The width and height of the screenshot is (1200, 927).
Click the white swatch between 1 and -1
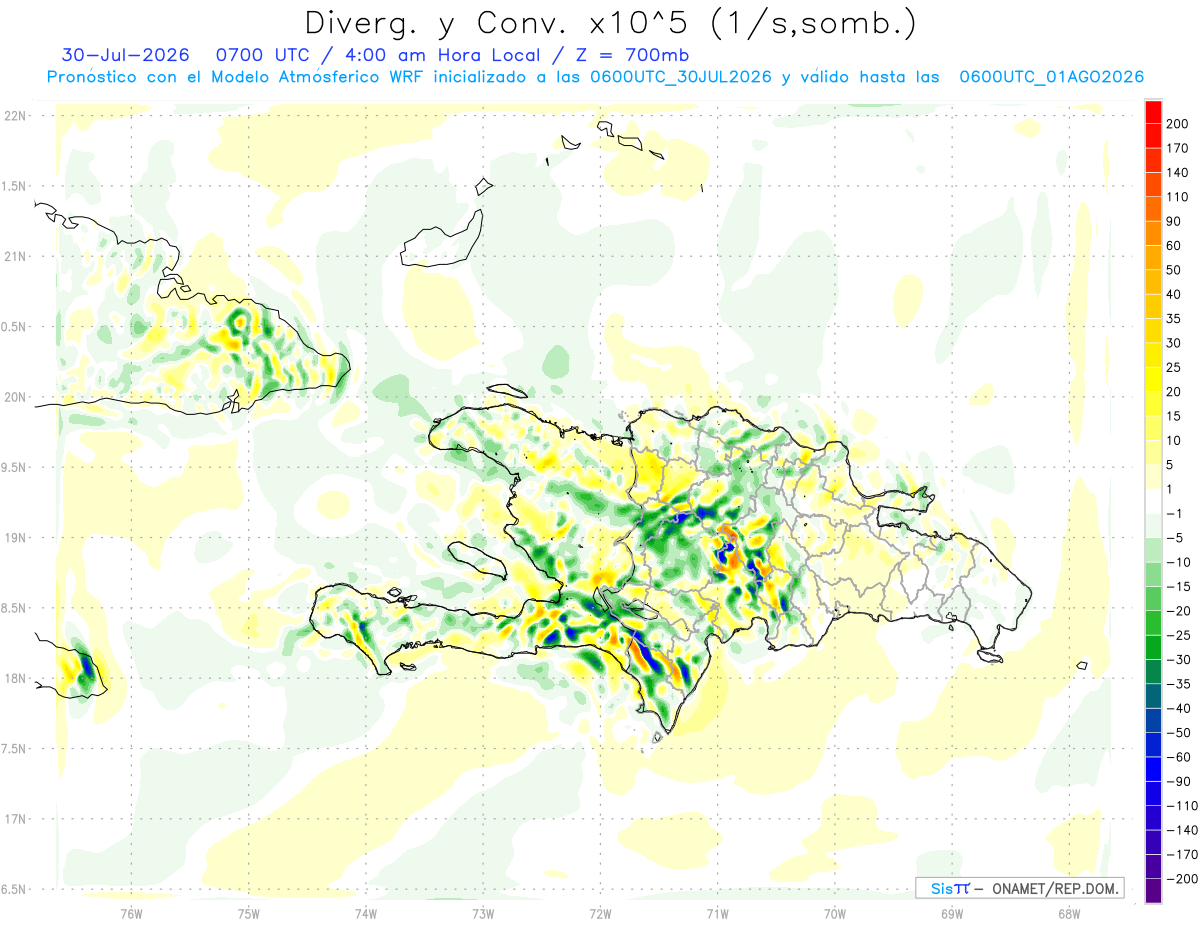(1153, 502)
